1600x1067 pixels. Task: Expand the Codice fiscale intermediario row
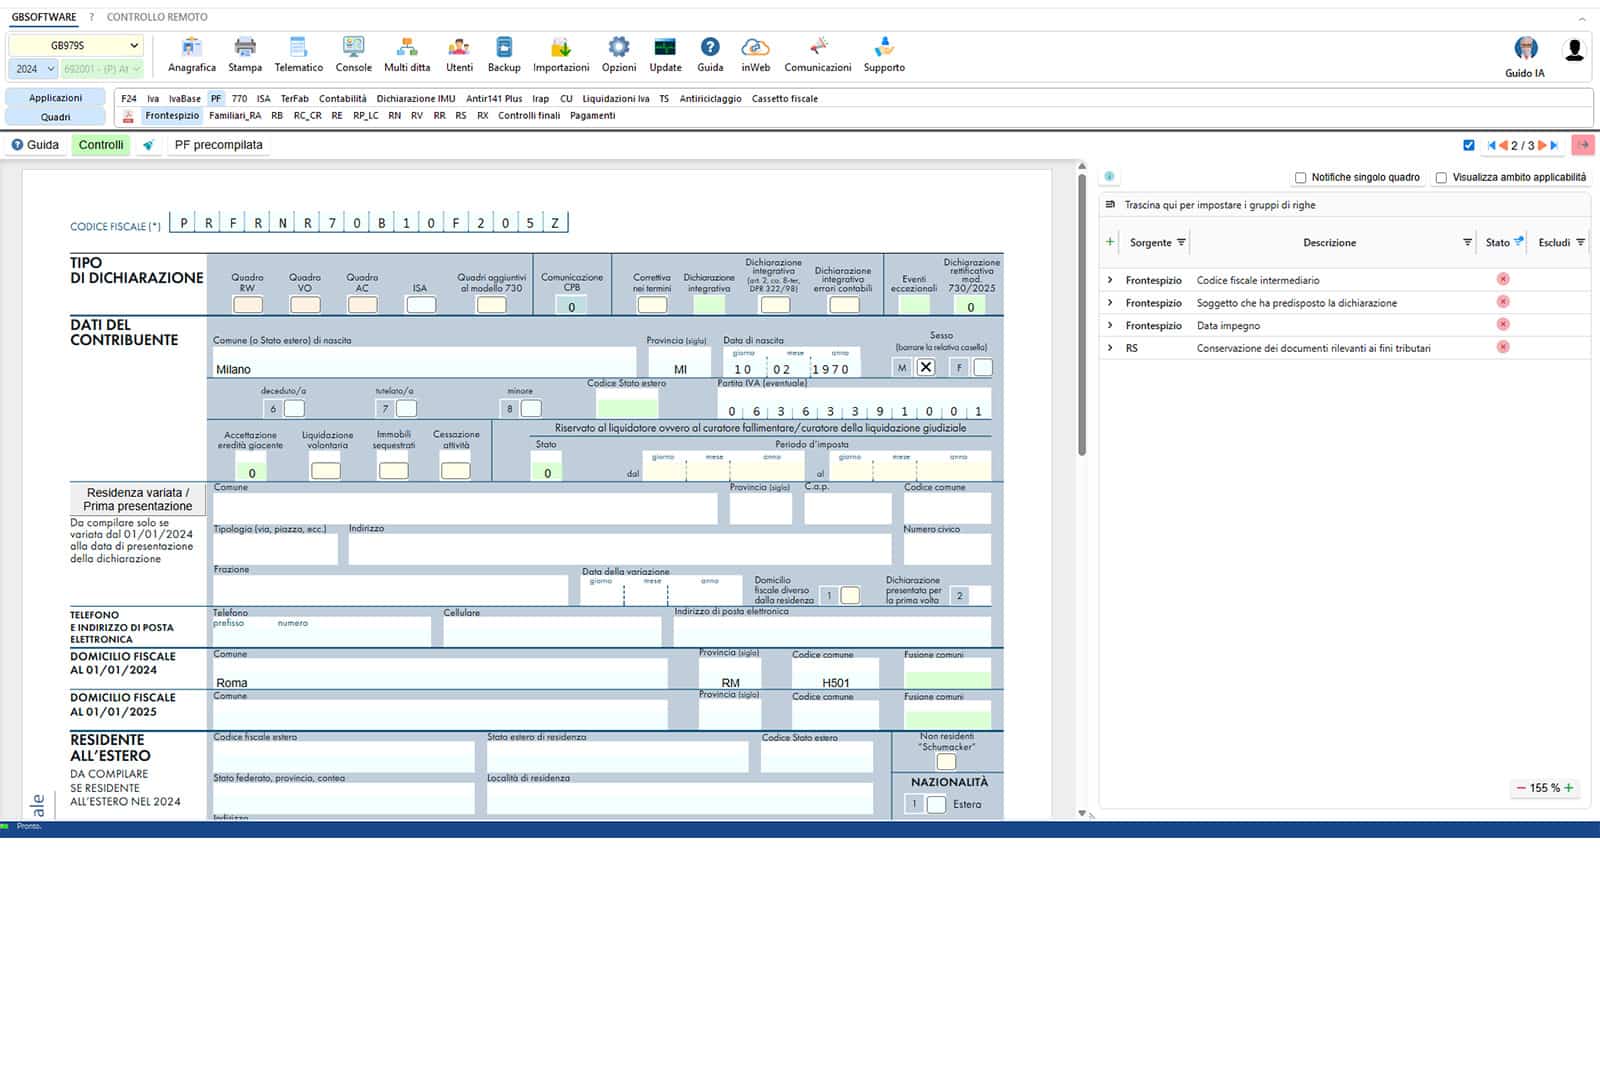(1110, 280)
